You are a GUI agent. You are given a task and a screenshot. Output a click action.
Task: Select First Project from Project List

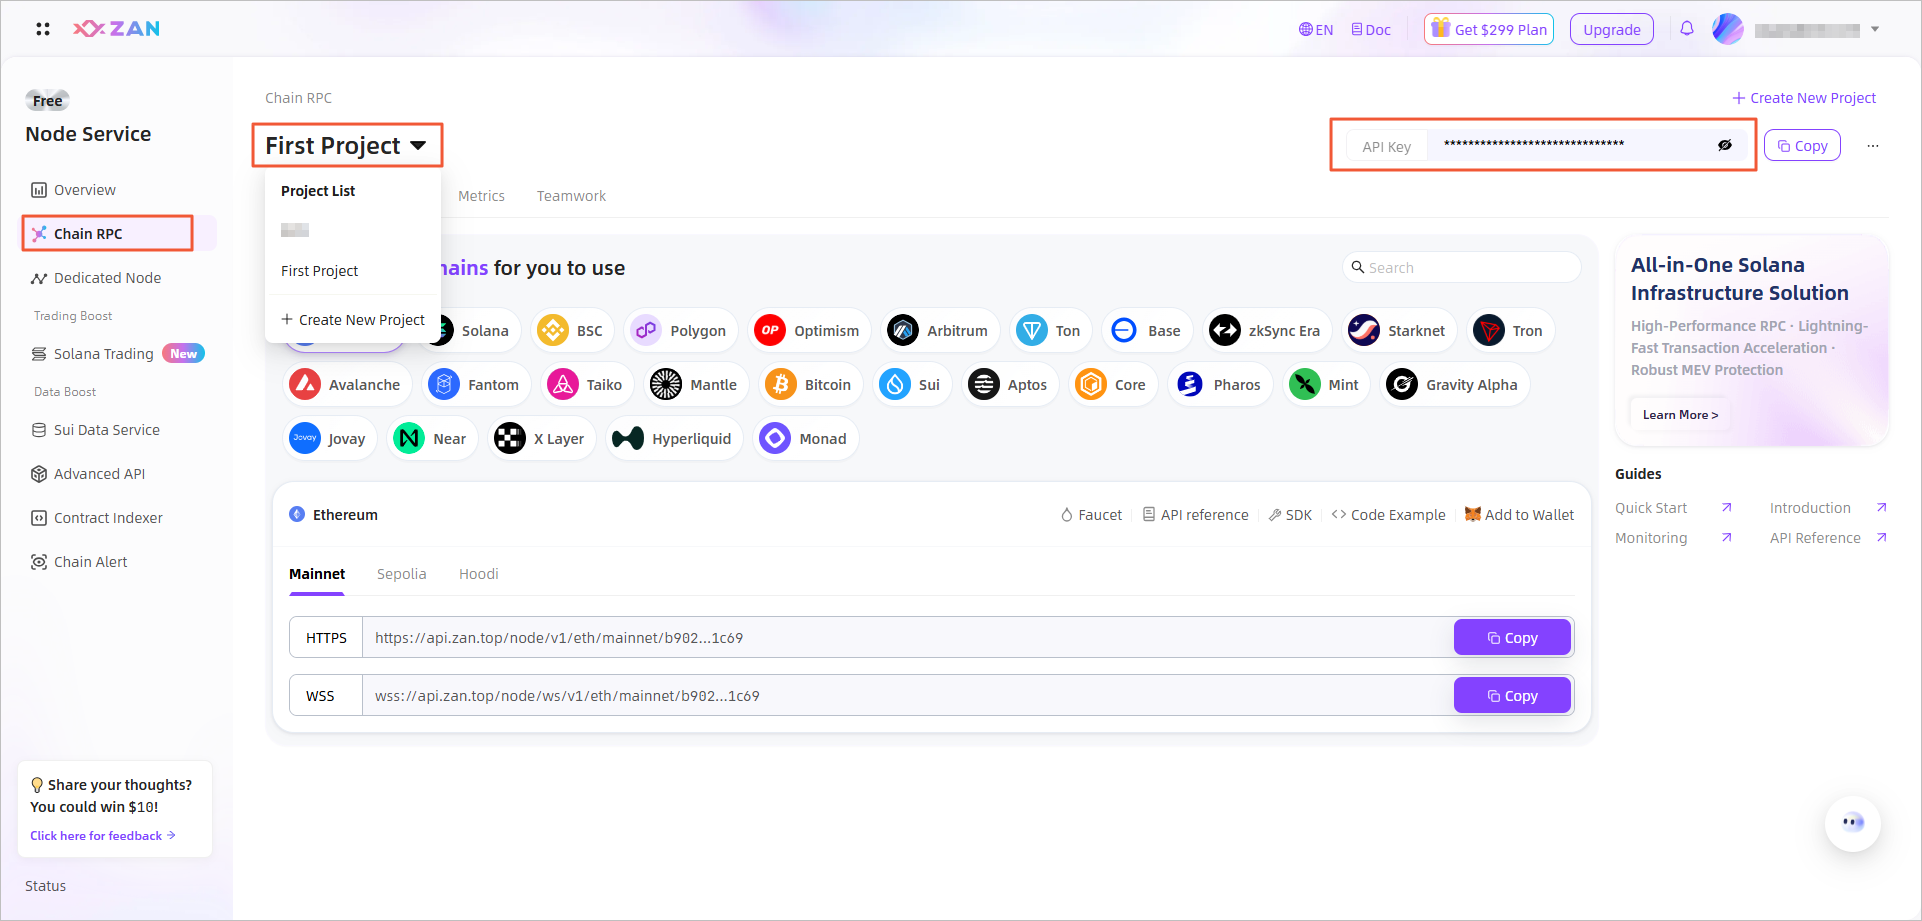(320, 271)
